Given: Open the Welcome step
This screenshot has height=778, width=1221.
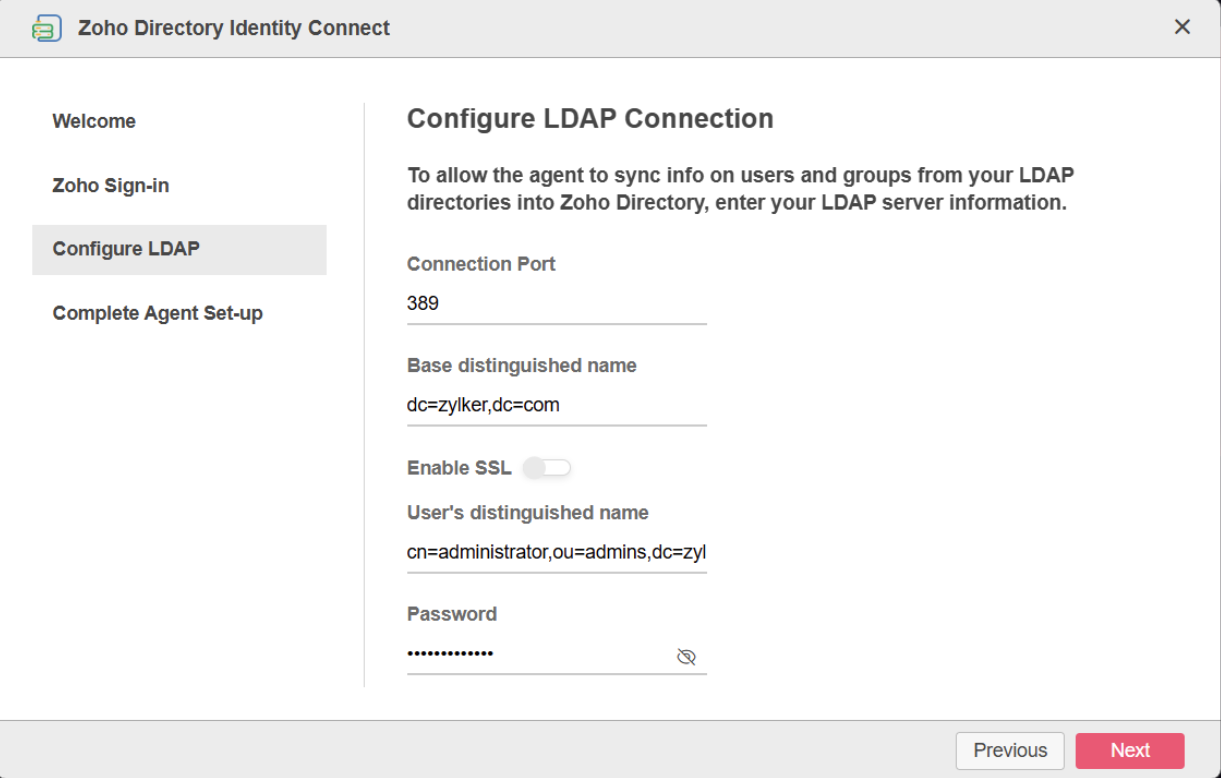Looking at the screenshot, I should tap(94, 121).
